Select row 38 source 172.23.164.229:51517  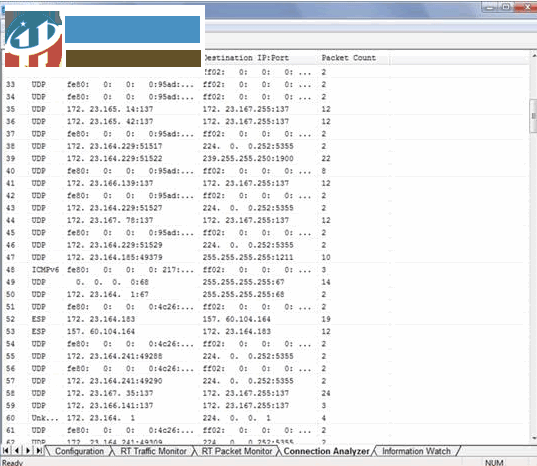tap(114, 146)
